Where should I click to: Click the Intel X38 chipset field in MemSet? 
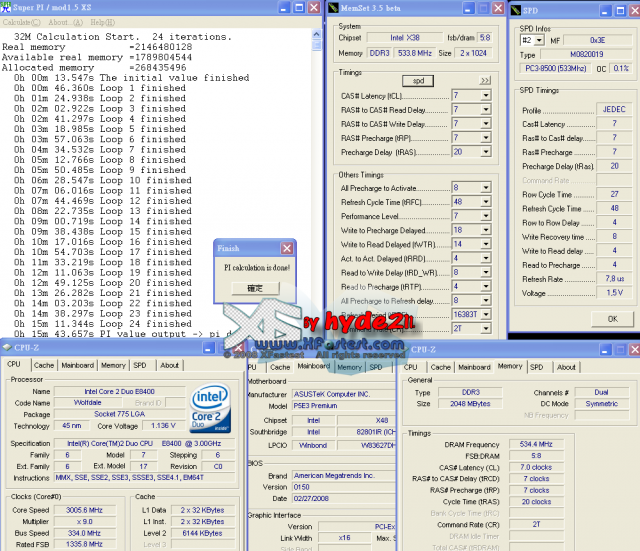(x=404, y=38)
